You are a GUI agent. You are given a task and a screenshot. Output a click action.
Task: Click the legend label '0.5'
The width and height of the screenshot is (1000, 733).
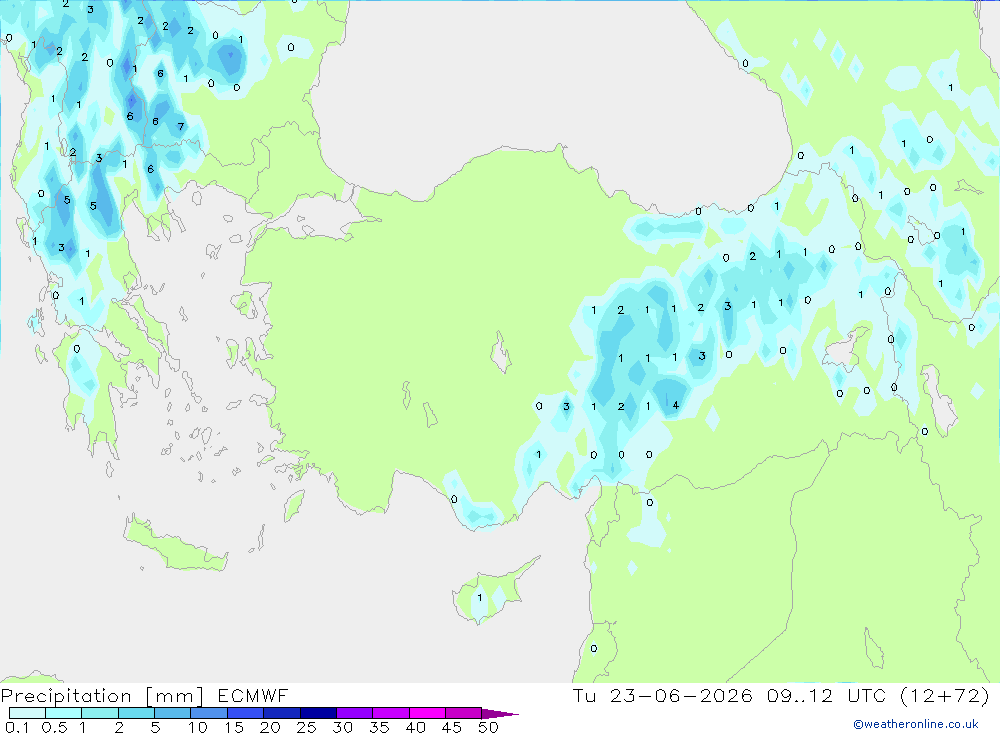click(55, 727)
